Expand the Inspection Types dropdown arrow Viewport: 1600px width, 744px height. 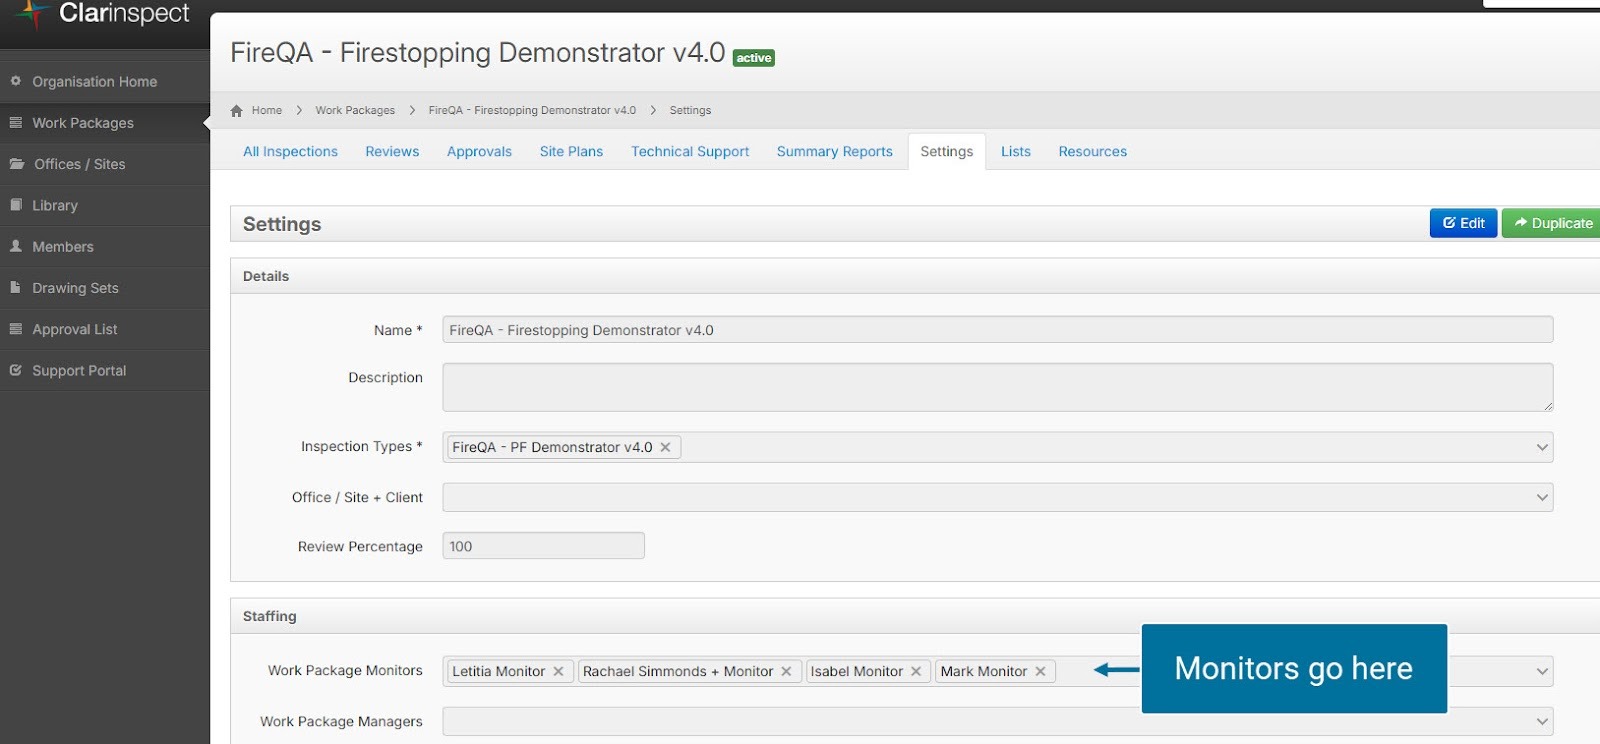click(1541, 447)
